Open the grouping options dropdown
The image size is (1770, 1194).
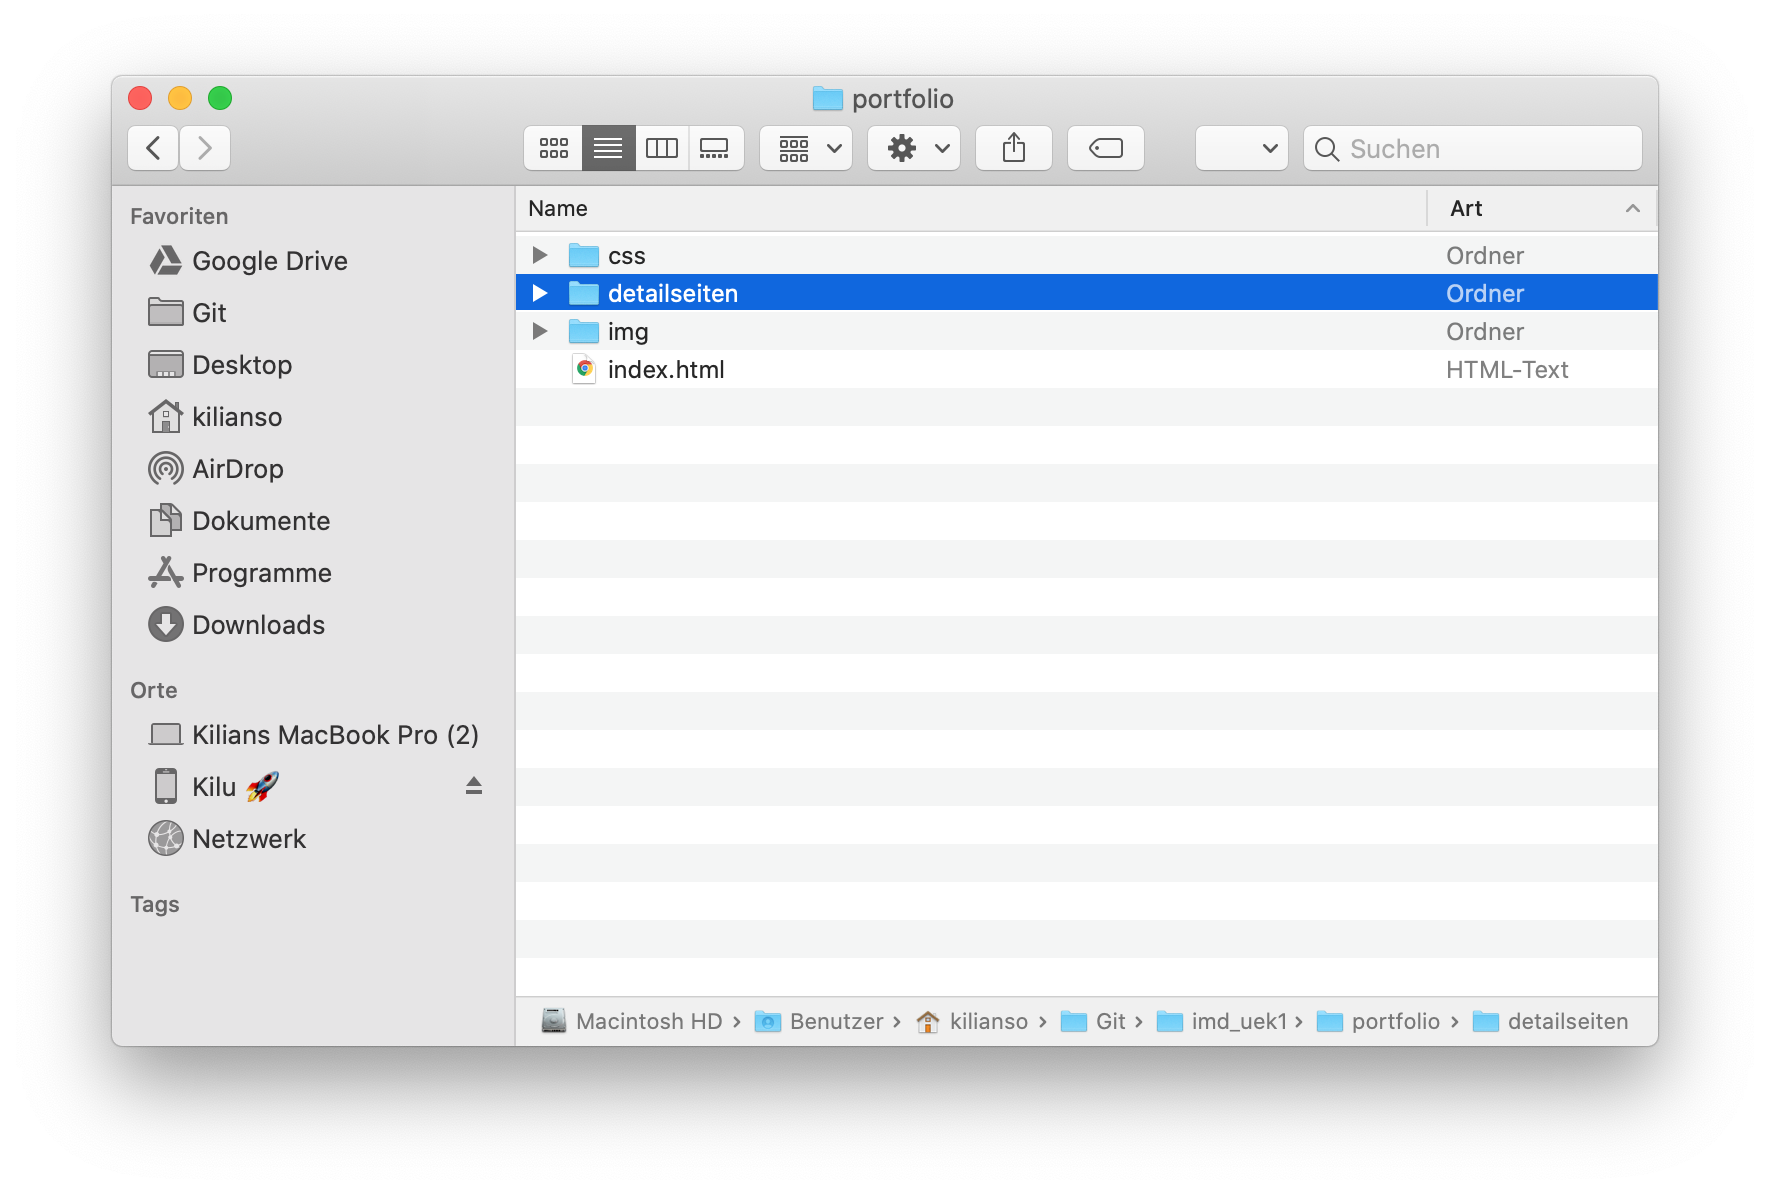click(x=806, y=148)
